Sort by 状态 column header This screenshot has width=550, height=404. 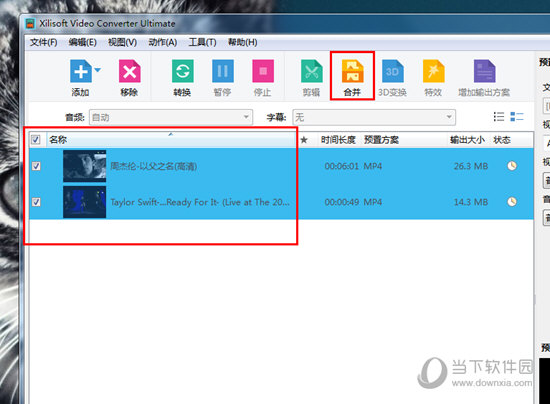pos(502,140)
